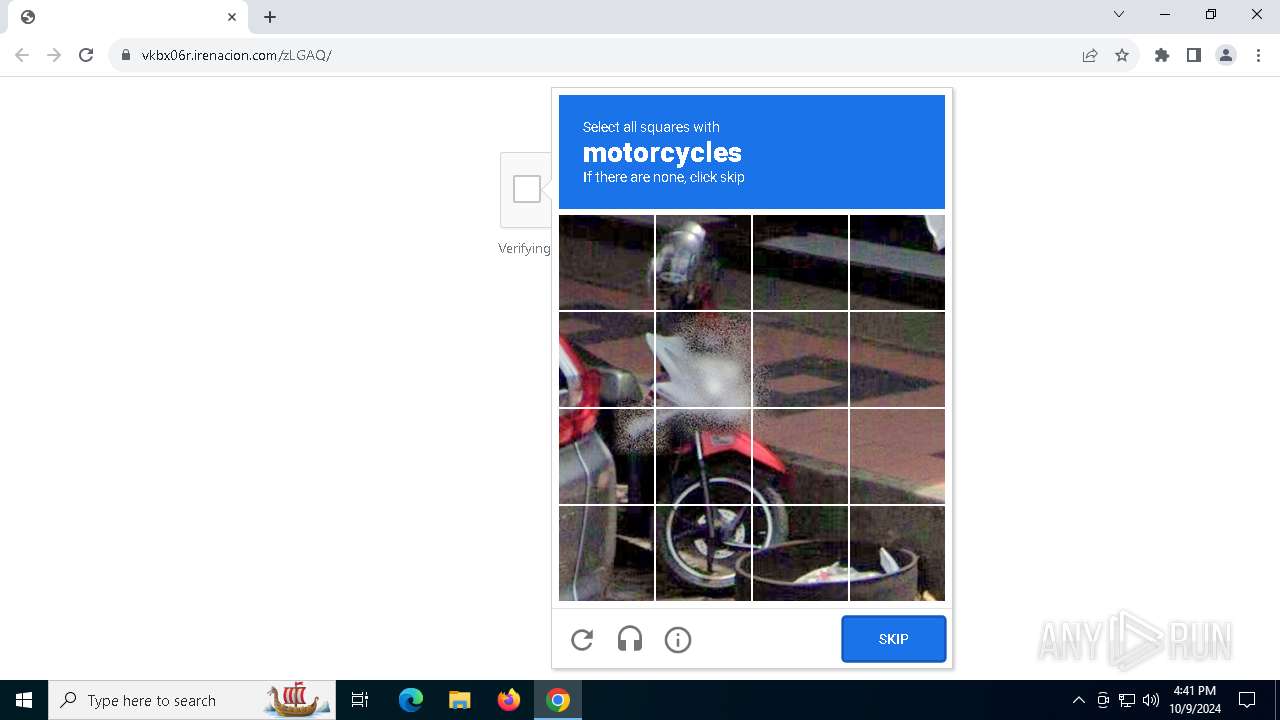Launch Microsoft Edge from the taskbar
This screenshot has height=720, width=1280.
411,700
